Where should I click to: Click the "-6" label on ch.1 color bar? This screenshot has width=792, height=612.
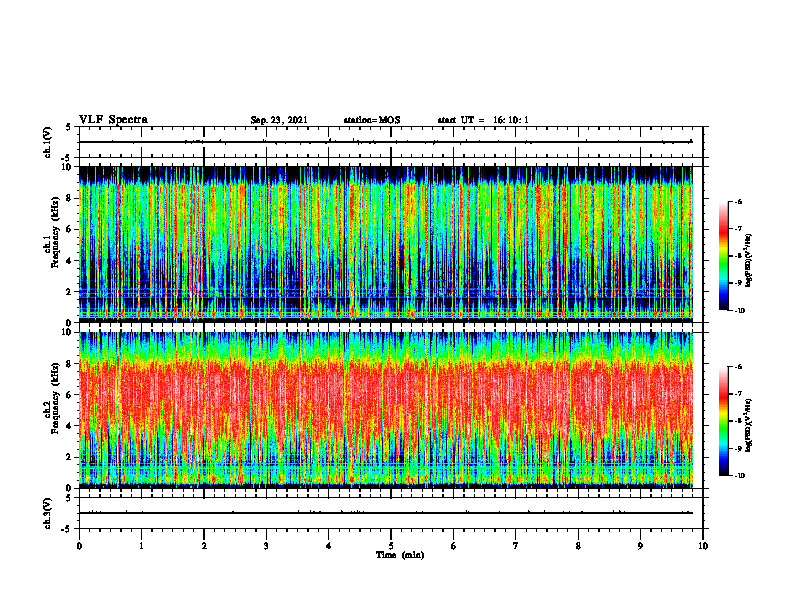point(738,201)
